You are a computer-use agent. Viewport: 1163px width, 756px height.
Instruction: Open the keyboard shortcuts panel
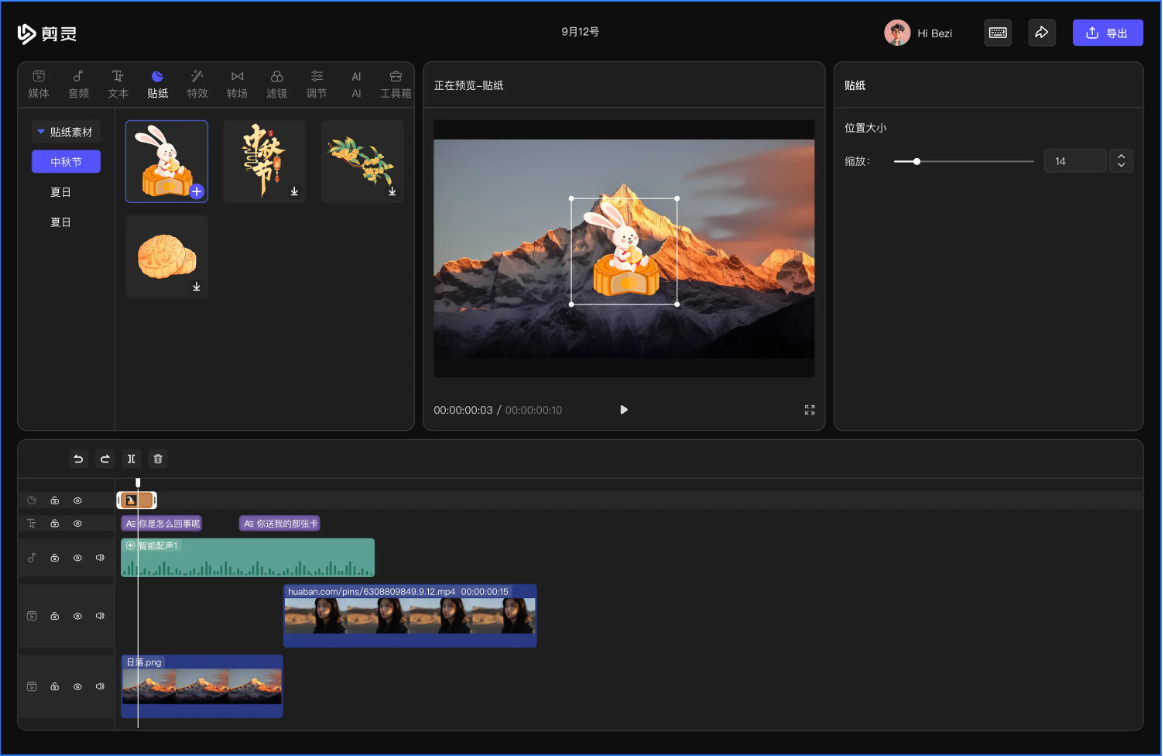[x=997, y=33]
